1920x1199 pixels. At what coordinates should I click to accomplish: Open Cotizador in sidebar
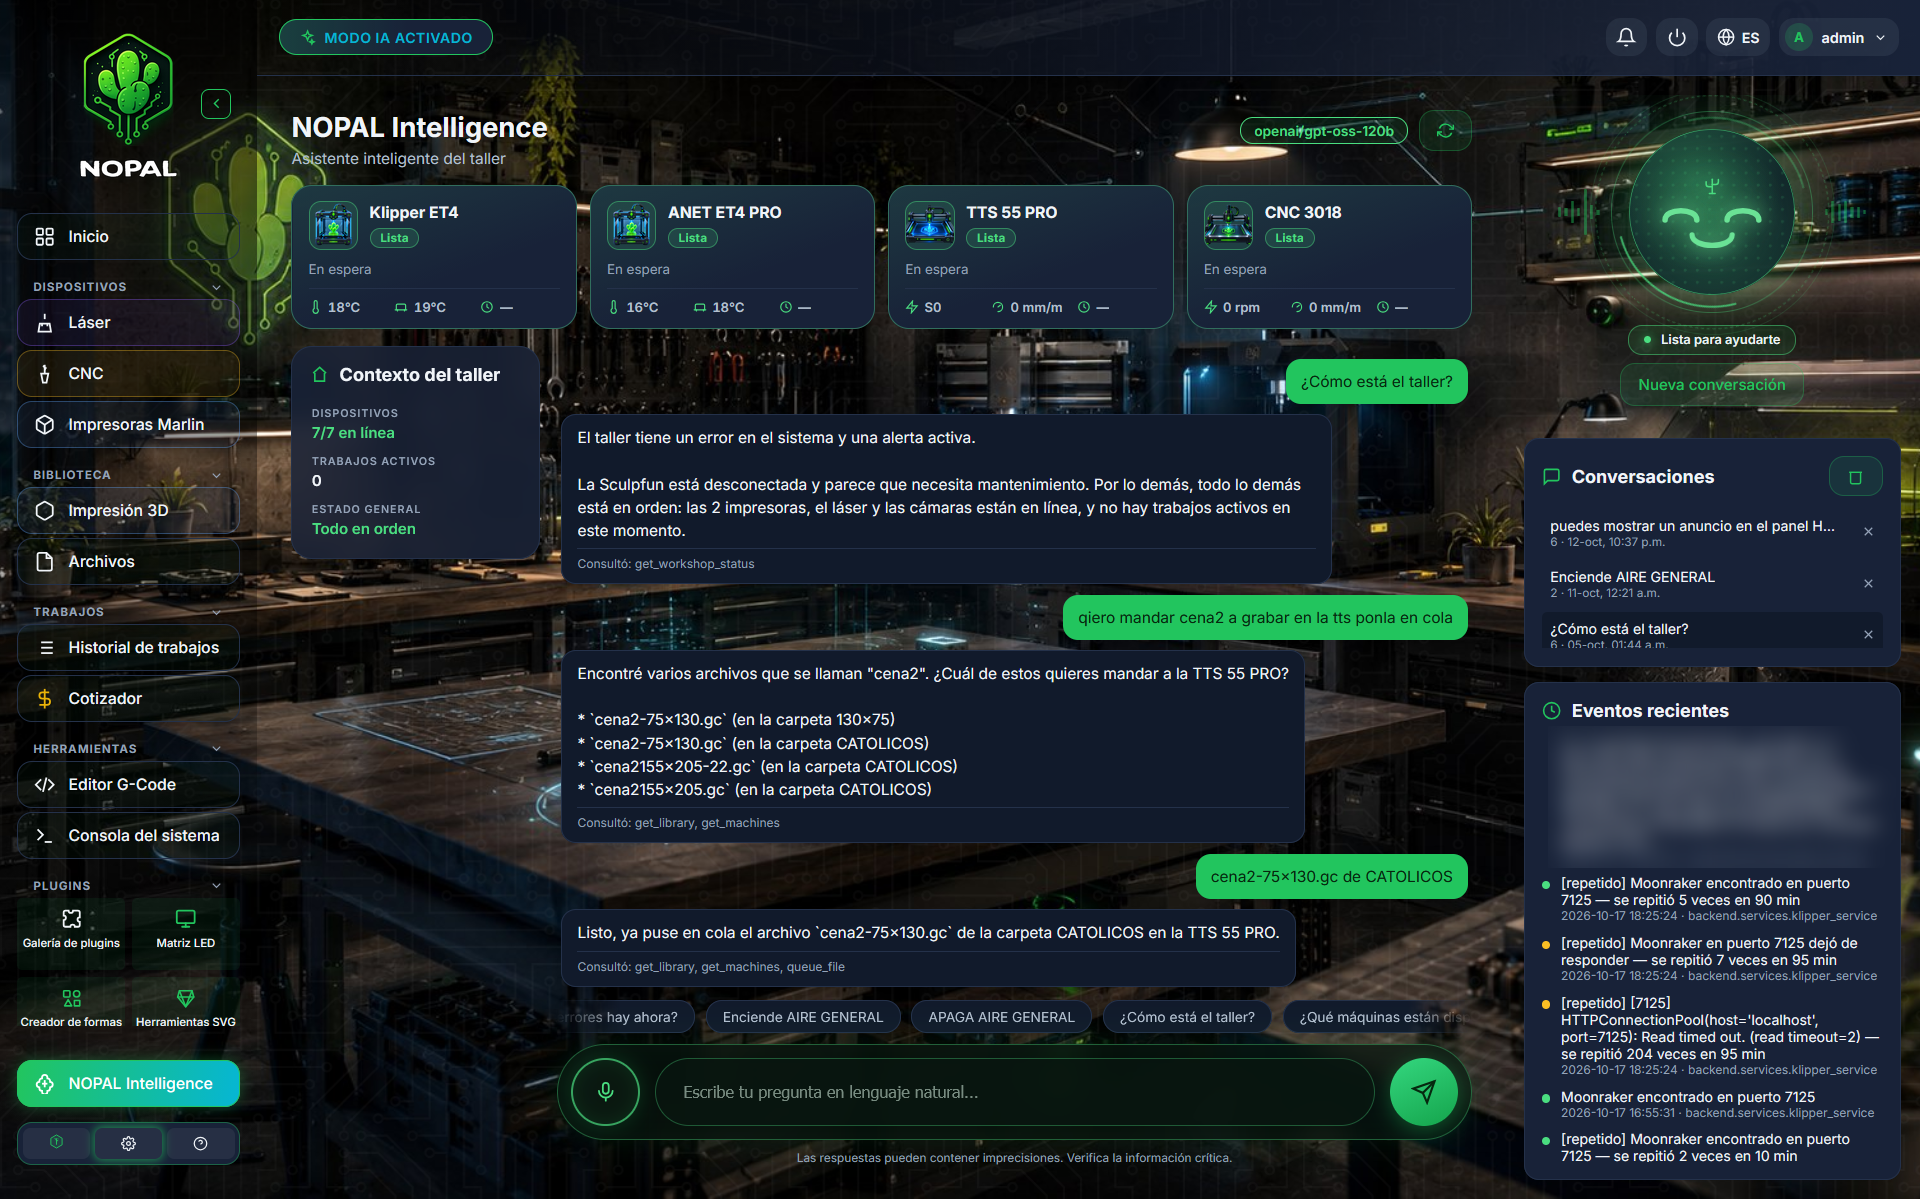click(128, 698)
